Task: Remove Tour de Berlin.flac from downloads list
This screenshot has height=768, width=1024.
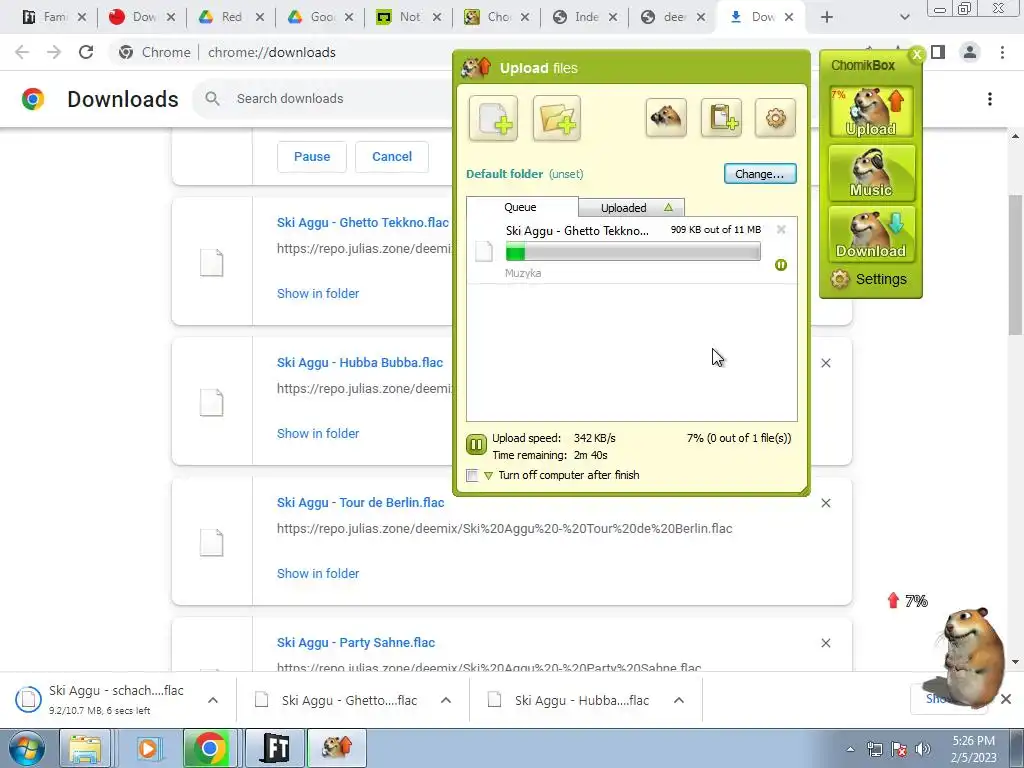Action: tap(825, 503)
